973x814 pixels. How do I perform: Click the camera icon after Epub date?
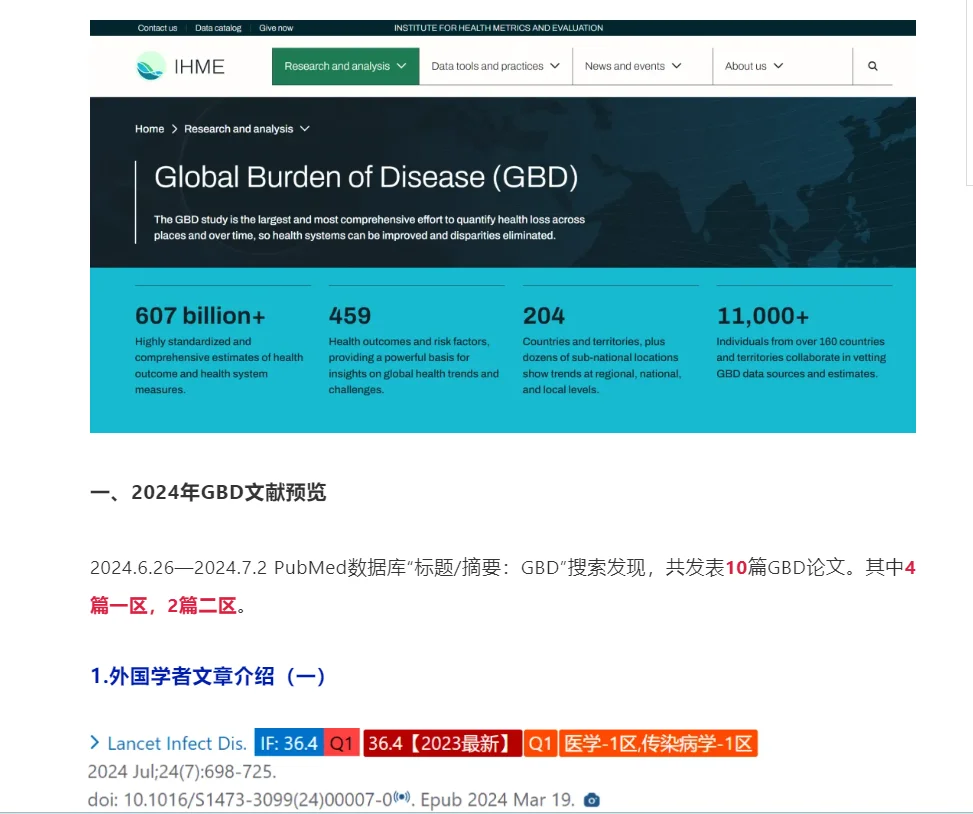(592, 800)
